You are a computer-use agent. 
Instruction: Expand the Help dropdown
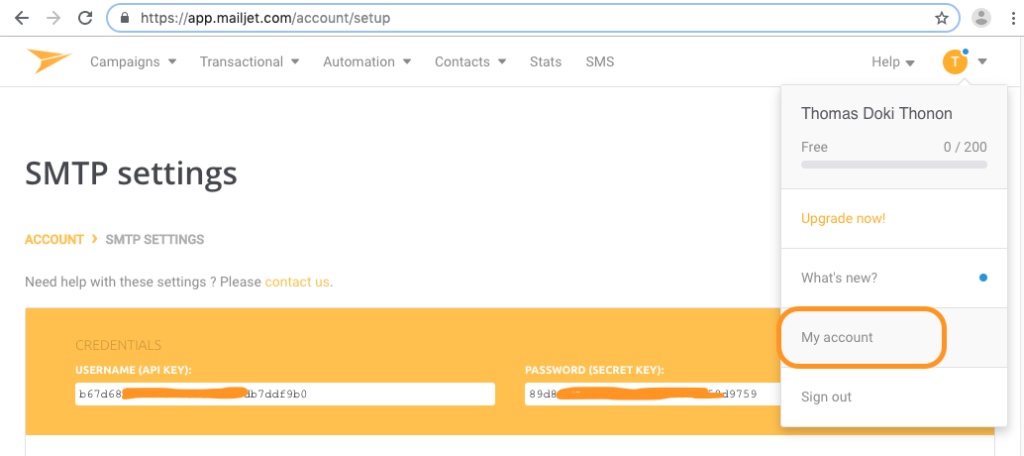tap(893, 62)
